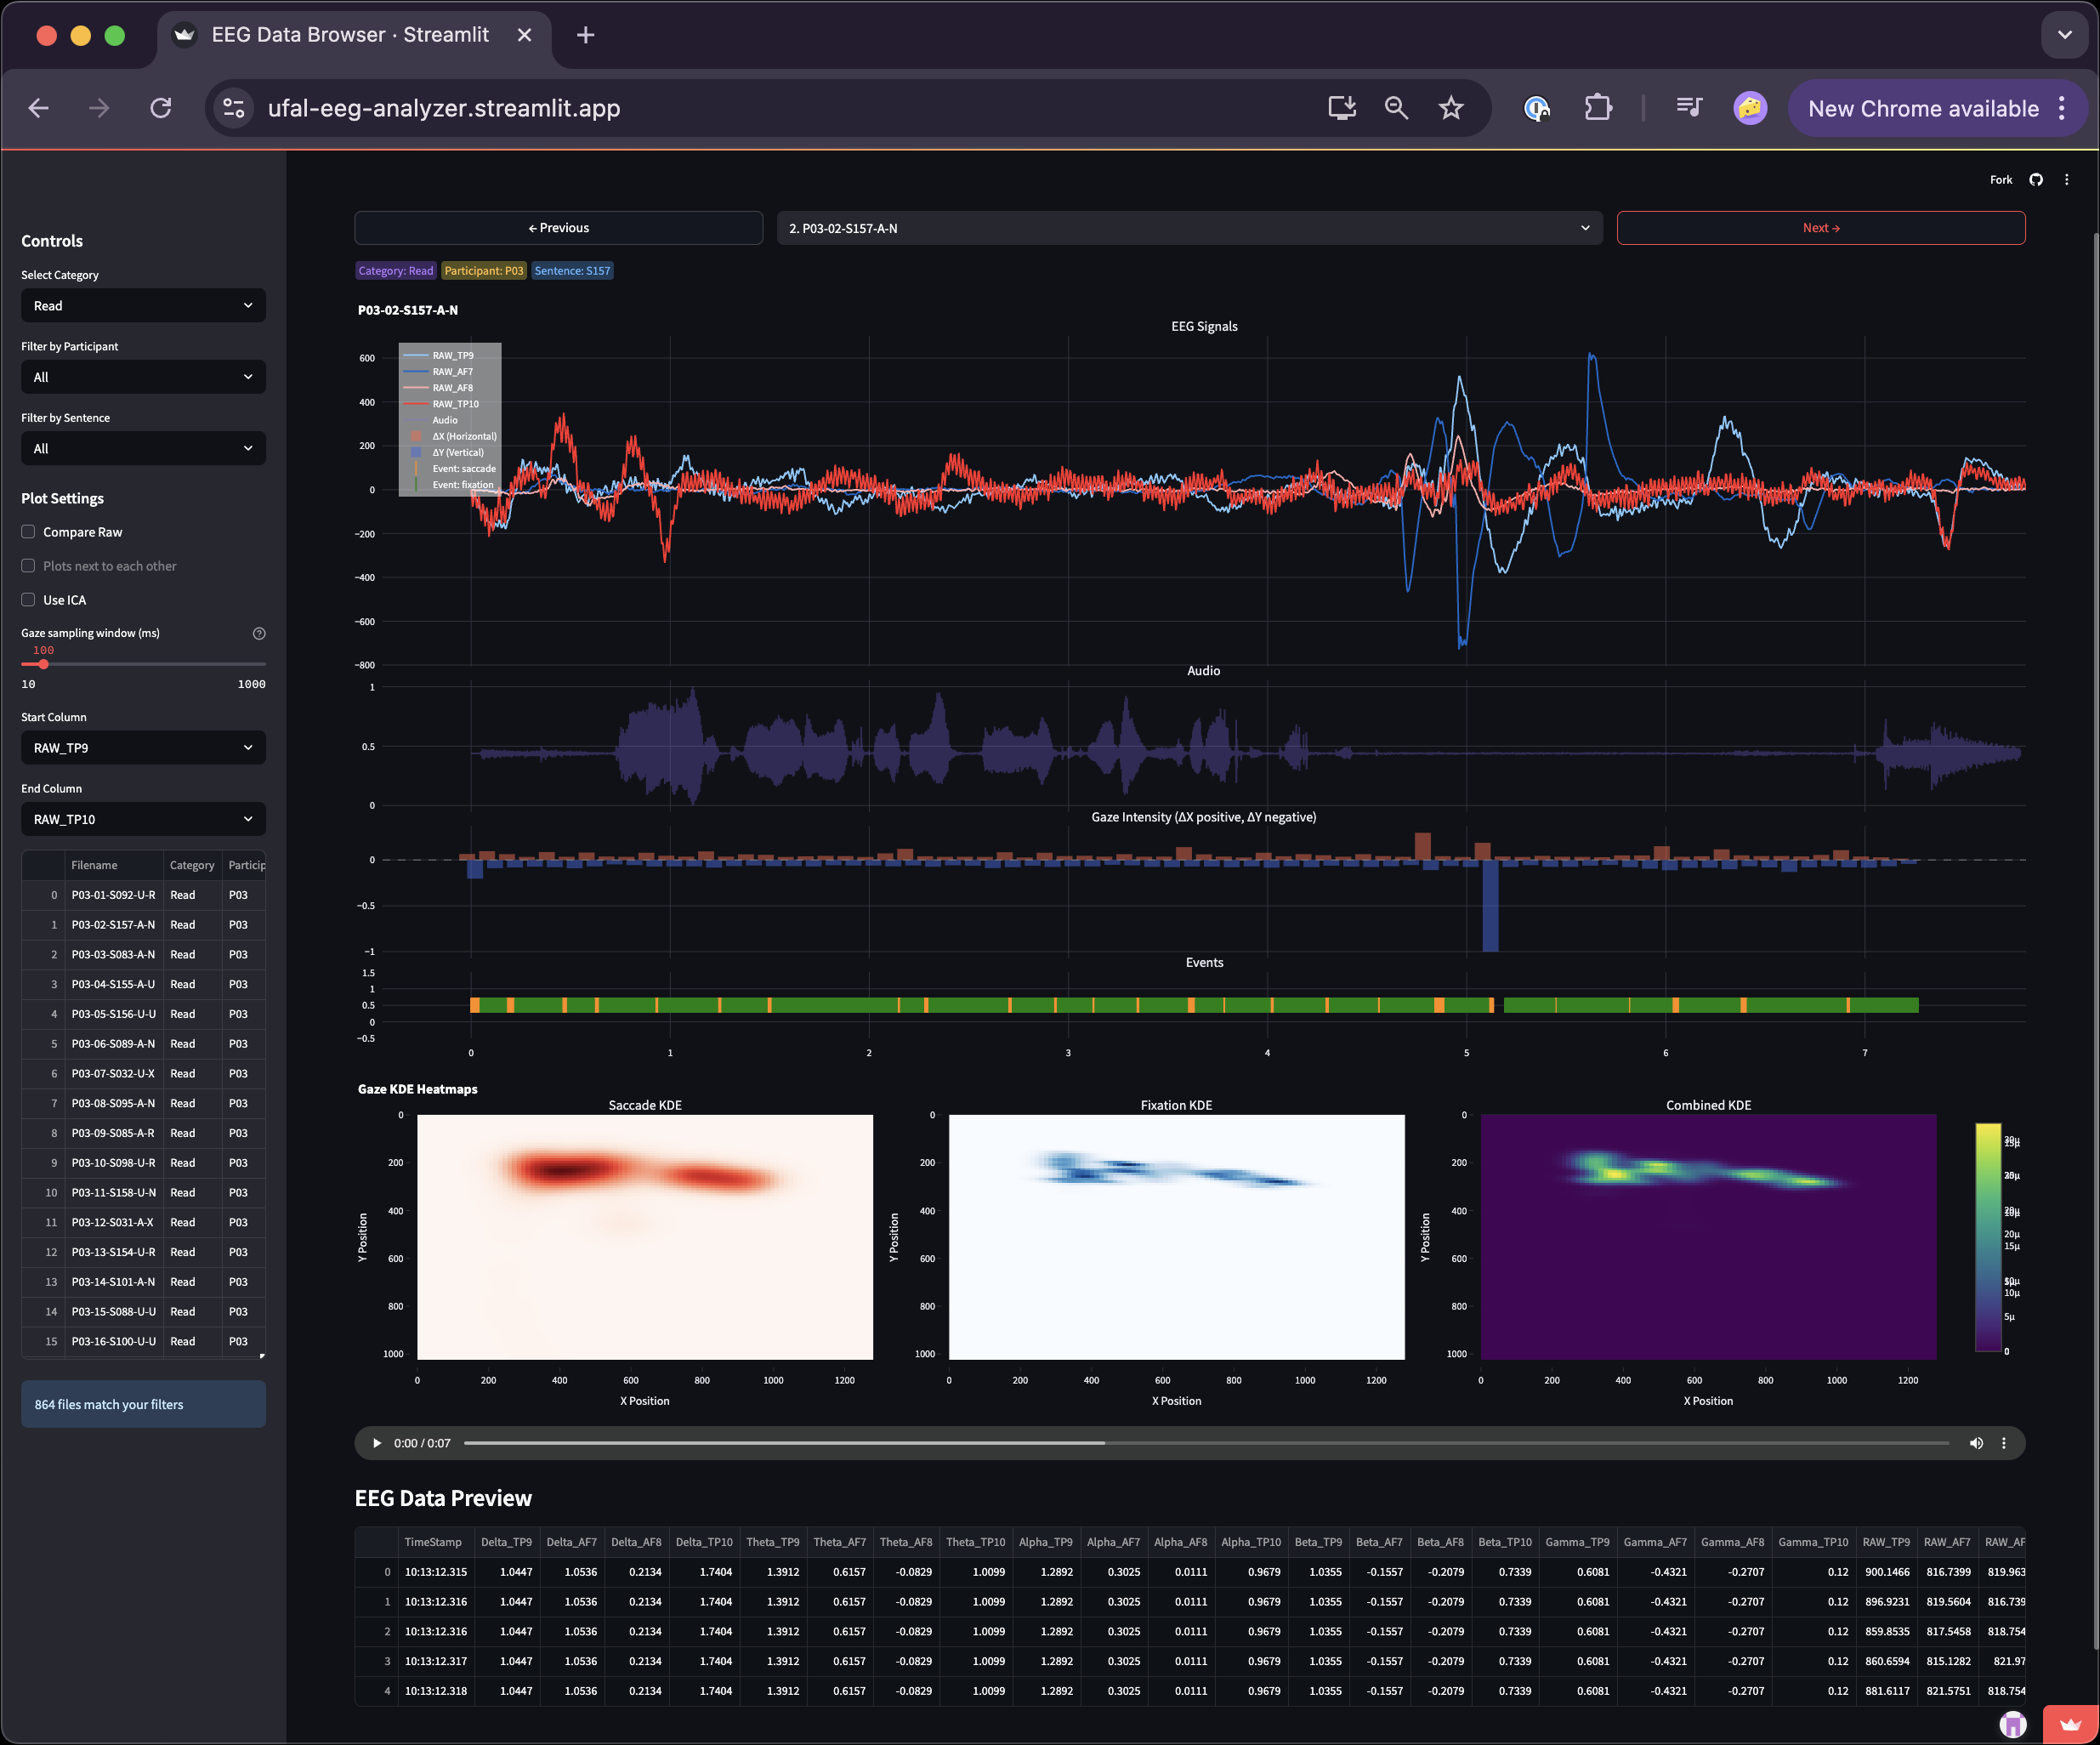Play the audio recording
2100x1745 pixels.
click(377, 1443)
